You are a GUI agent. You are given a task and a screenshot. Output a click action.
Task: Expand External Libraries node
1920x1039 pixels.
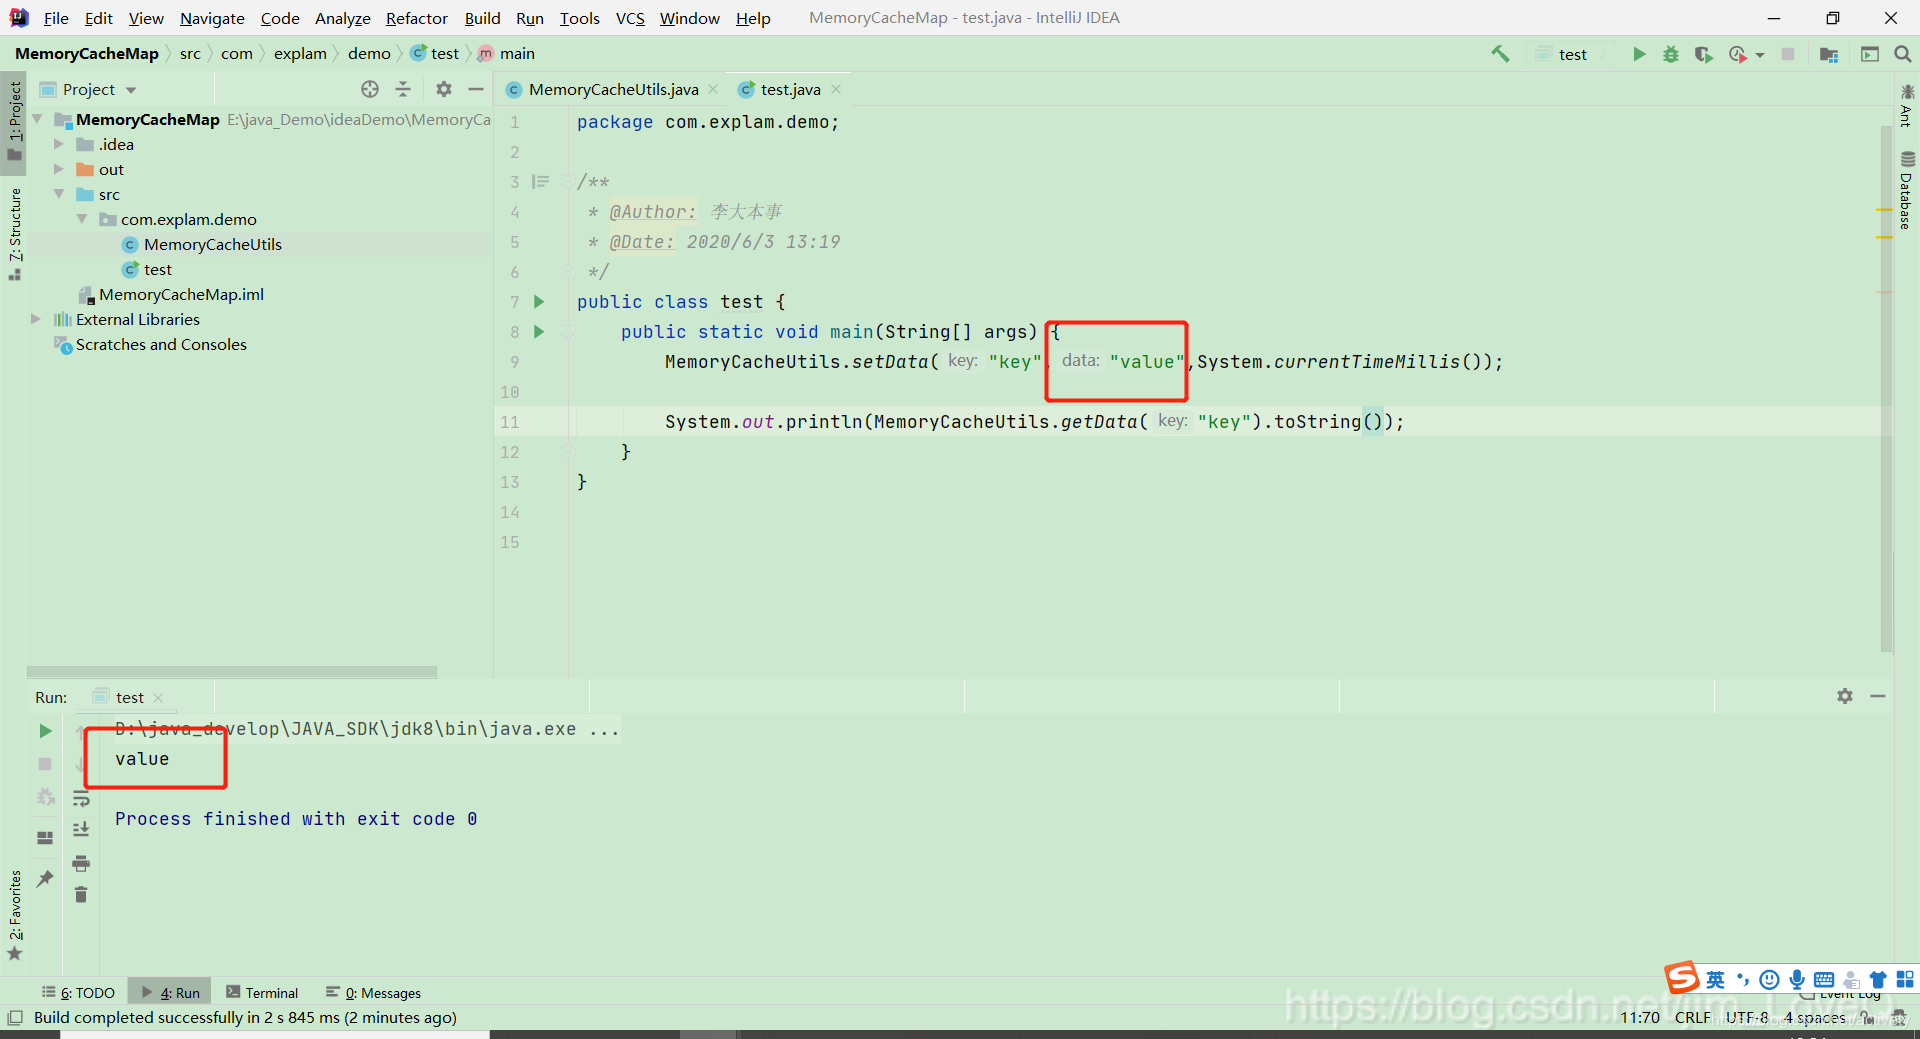click(36, 319)
